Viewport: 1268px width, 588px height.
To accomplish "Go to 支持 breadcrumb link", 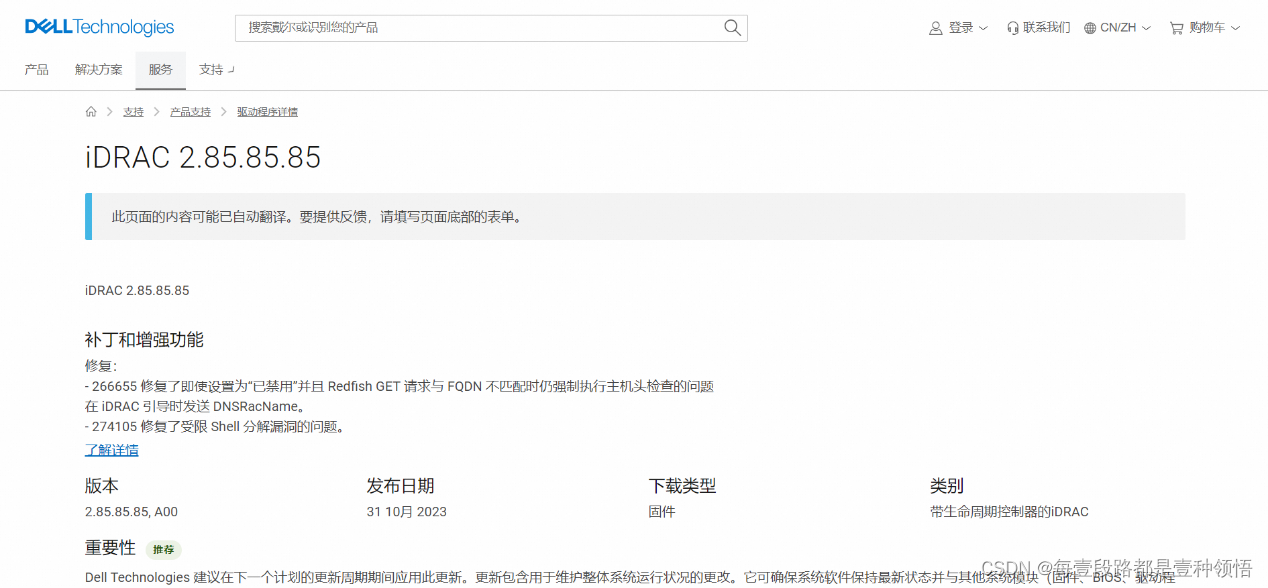I will [x=134, y=112].
